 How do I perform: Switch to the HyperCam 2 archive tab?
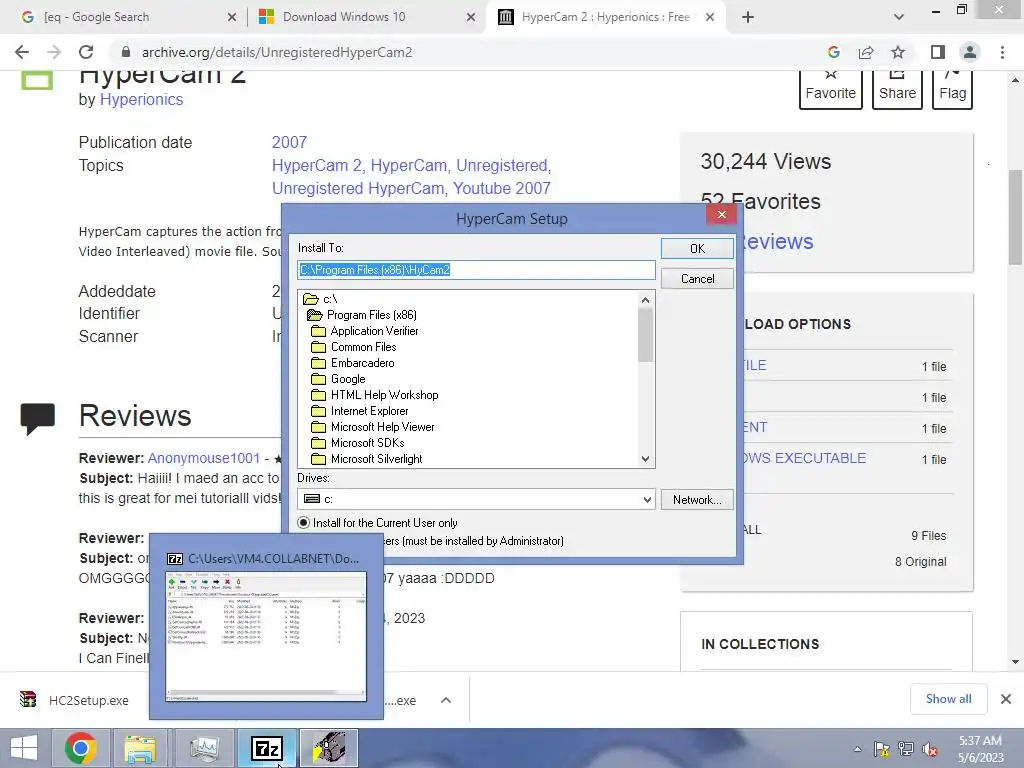pos(604,17)
